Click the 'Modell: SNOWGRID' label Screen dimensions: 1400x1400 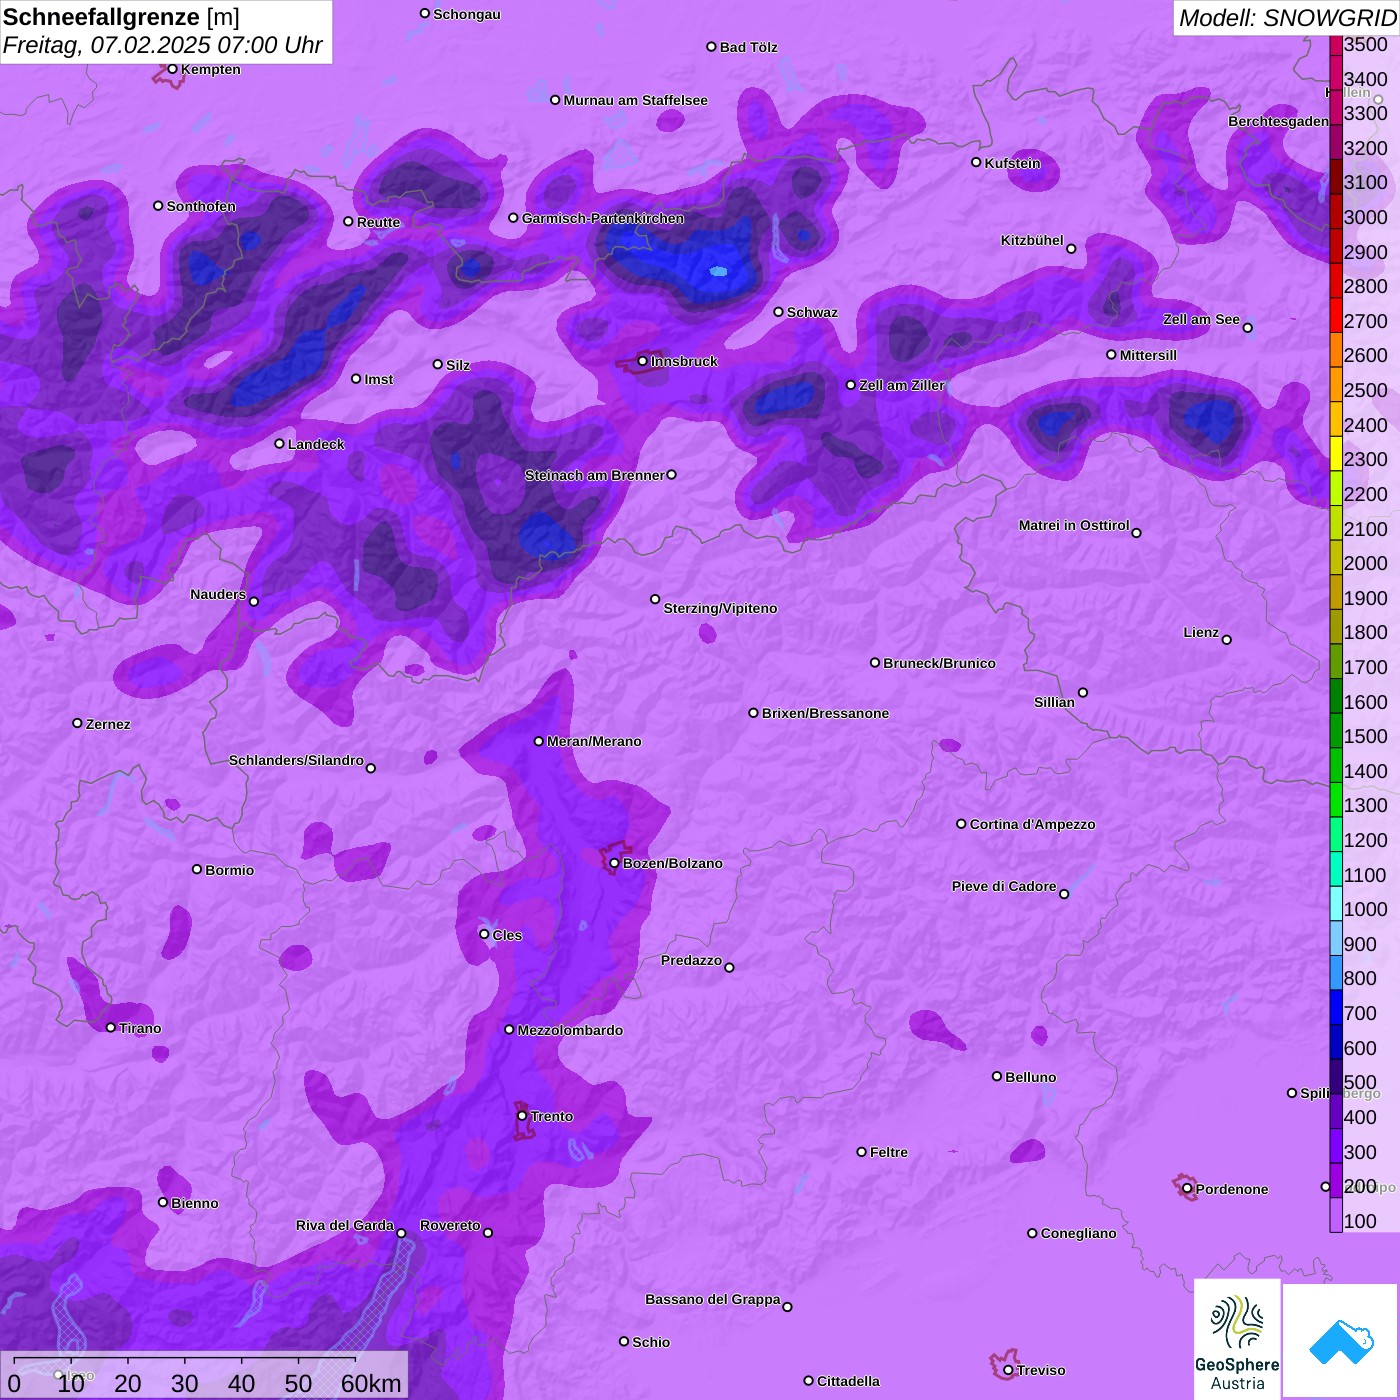point(1287,17)
